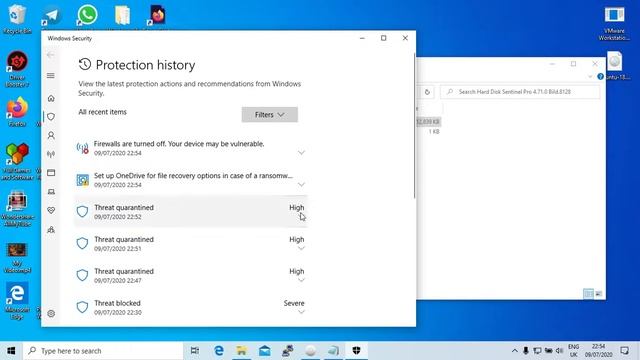
Task: Click the firewall warning icon
Action: tap(82, 148)
